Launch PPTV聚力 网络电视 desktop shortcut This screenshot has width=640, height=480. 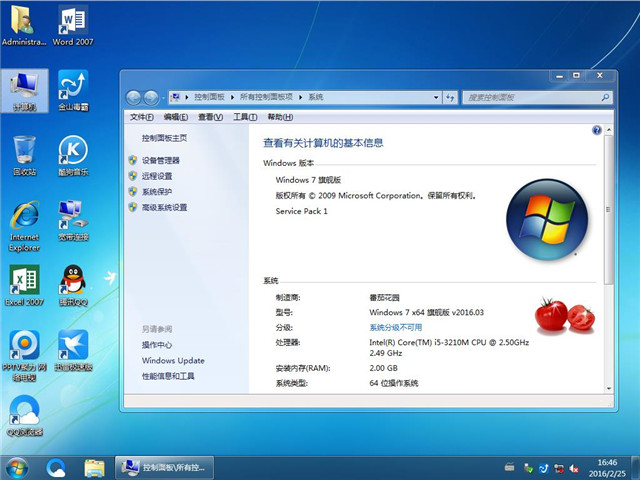(x=24, y=356)
